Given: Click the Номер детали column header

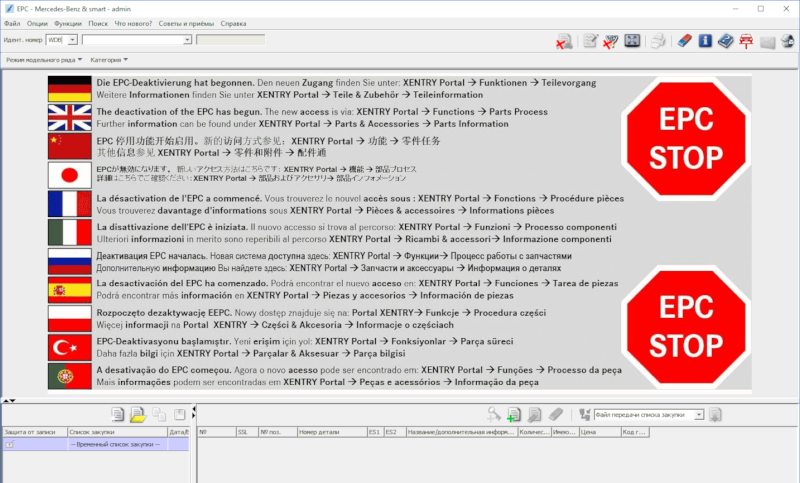Looking at the screenshot, I should (332, 432).
